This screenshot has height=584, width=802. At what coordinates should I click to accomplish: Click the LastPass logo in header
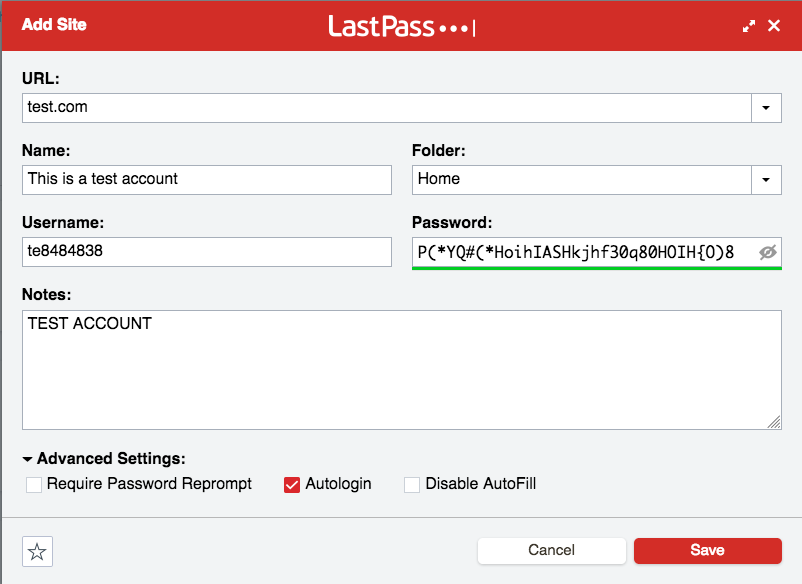402,26
